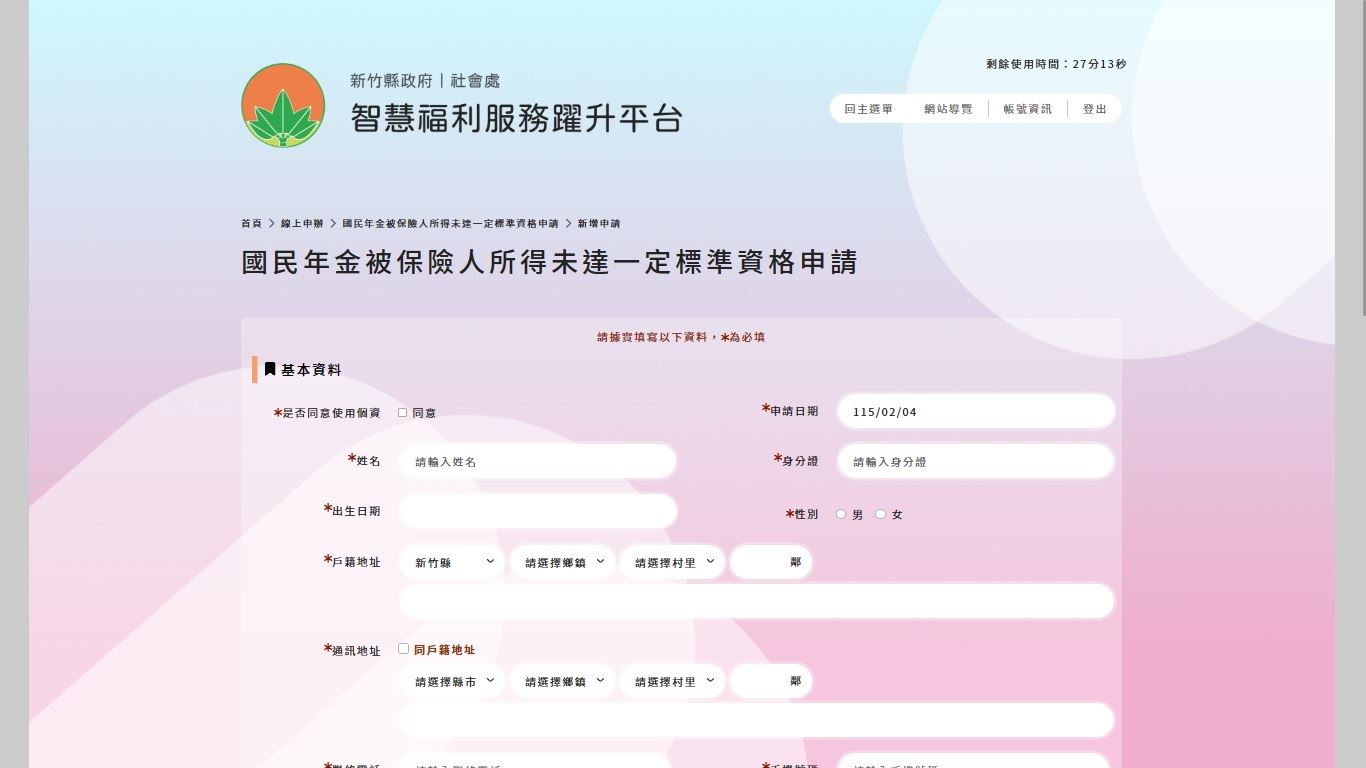Select the 女 gender radio button
The image size is (1366, 768).
point(880,514)
